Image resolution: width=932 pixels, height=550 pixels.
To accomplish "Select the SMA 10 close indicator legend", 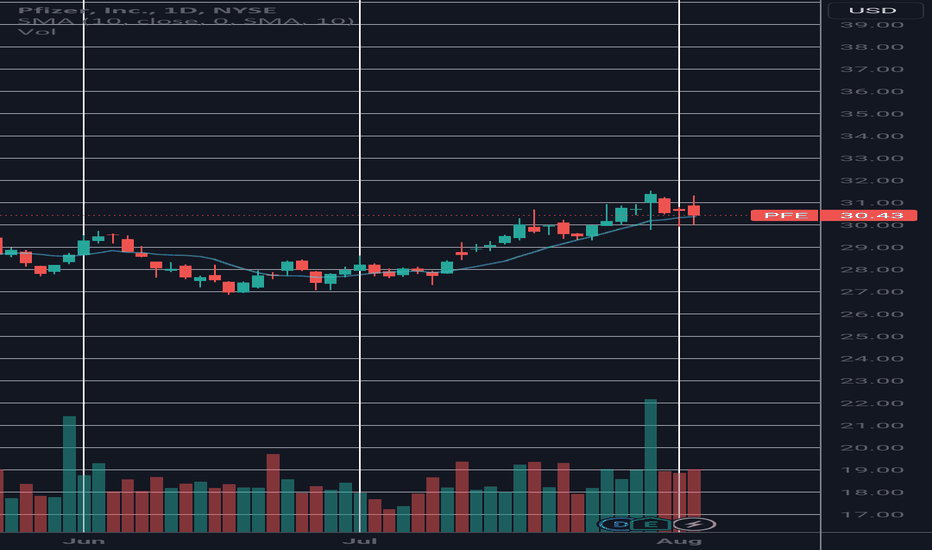I will click(186, 21).
